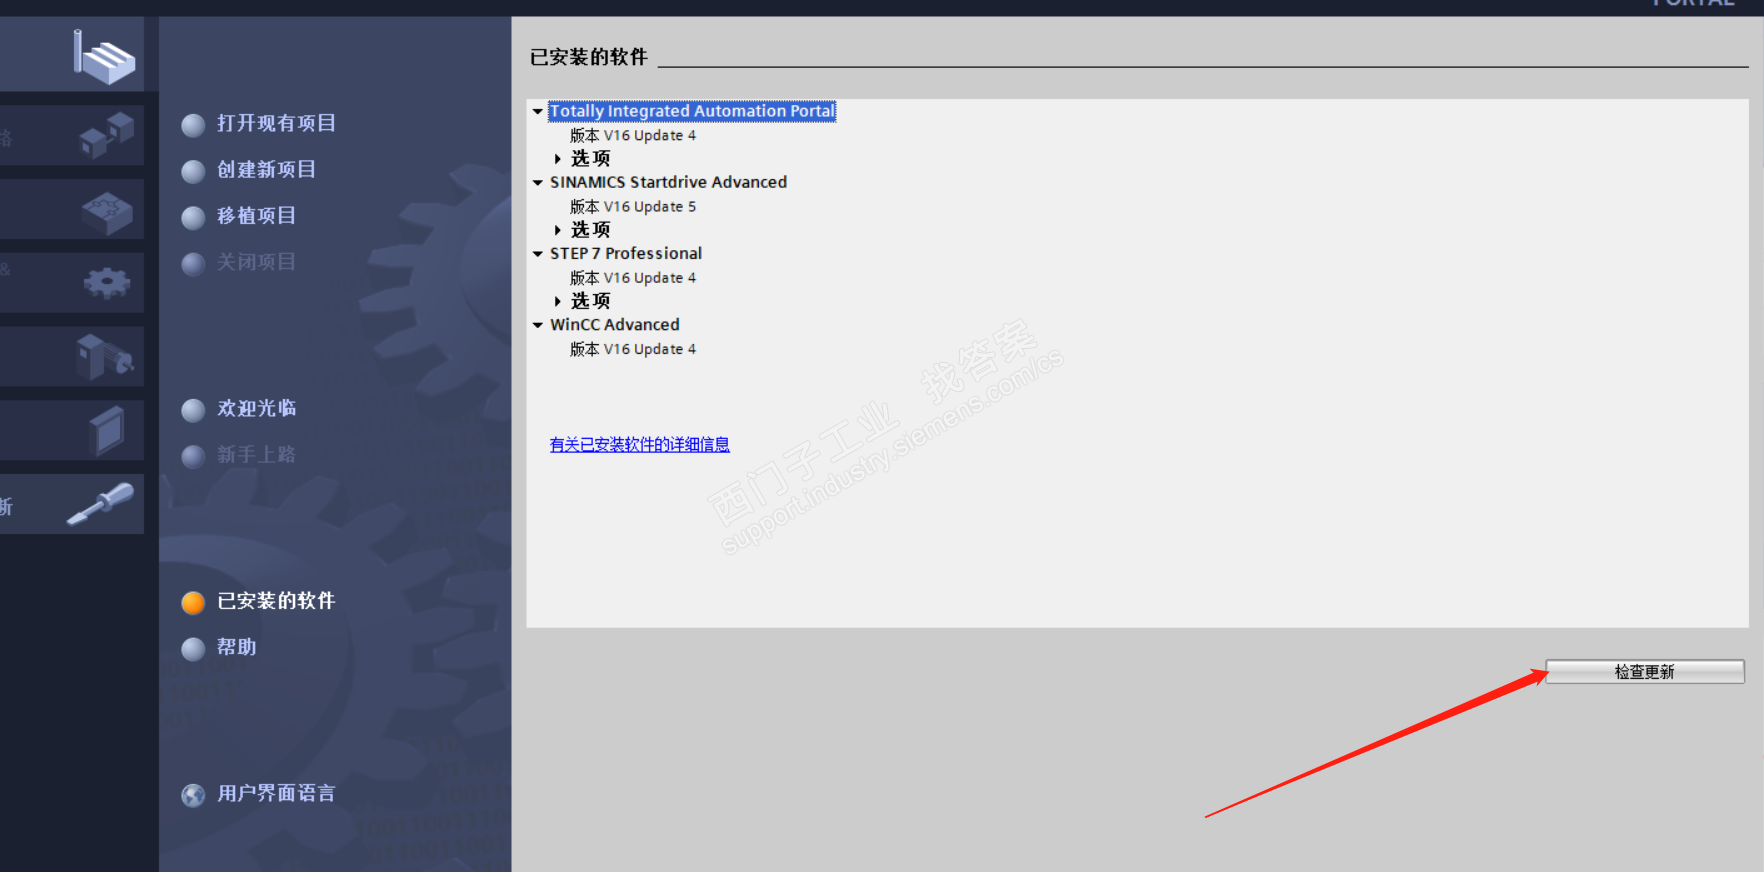
Task: Click the 检查更新 button
Action: pyautogui.click(x=1645, y=672)
